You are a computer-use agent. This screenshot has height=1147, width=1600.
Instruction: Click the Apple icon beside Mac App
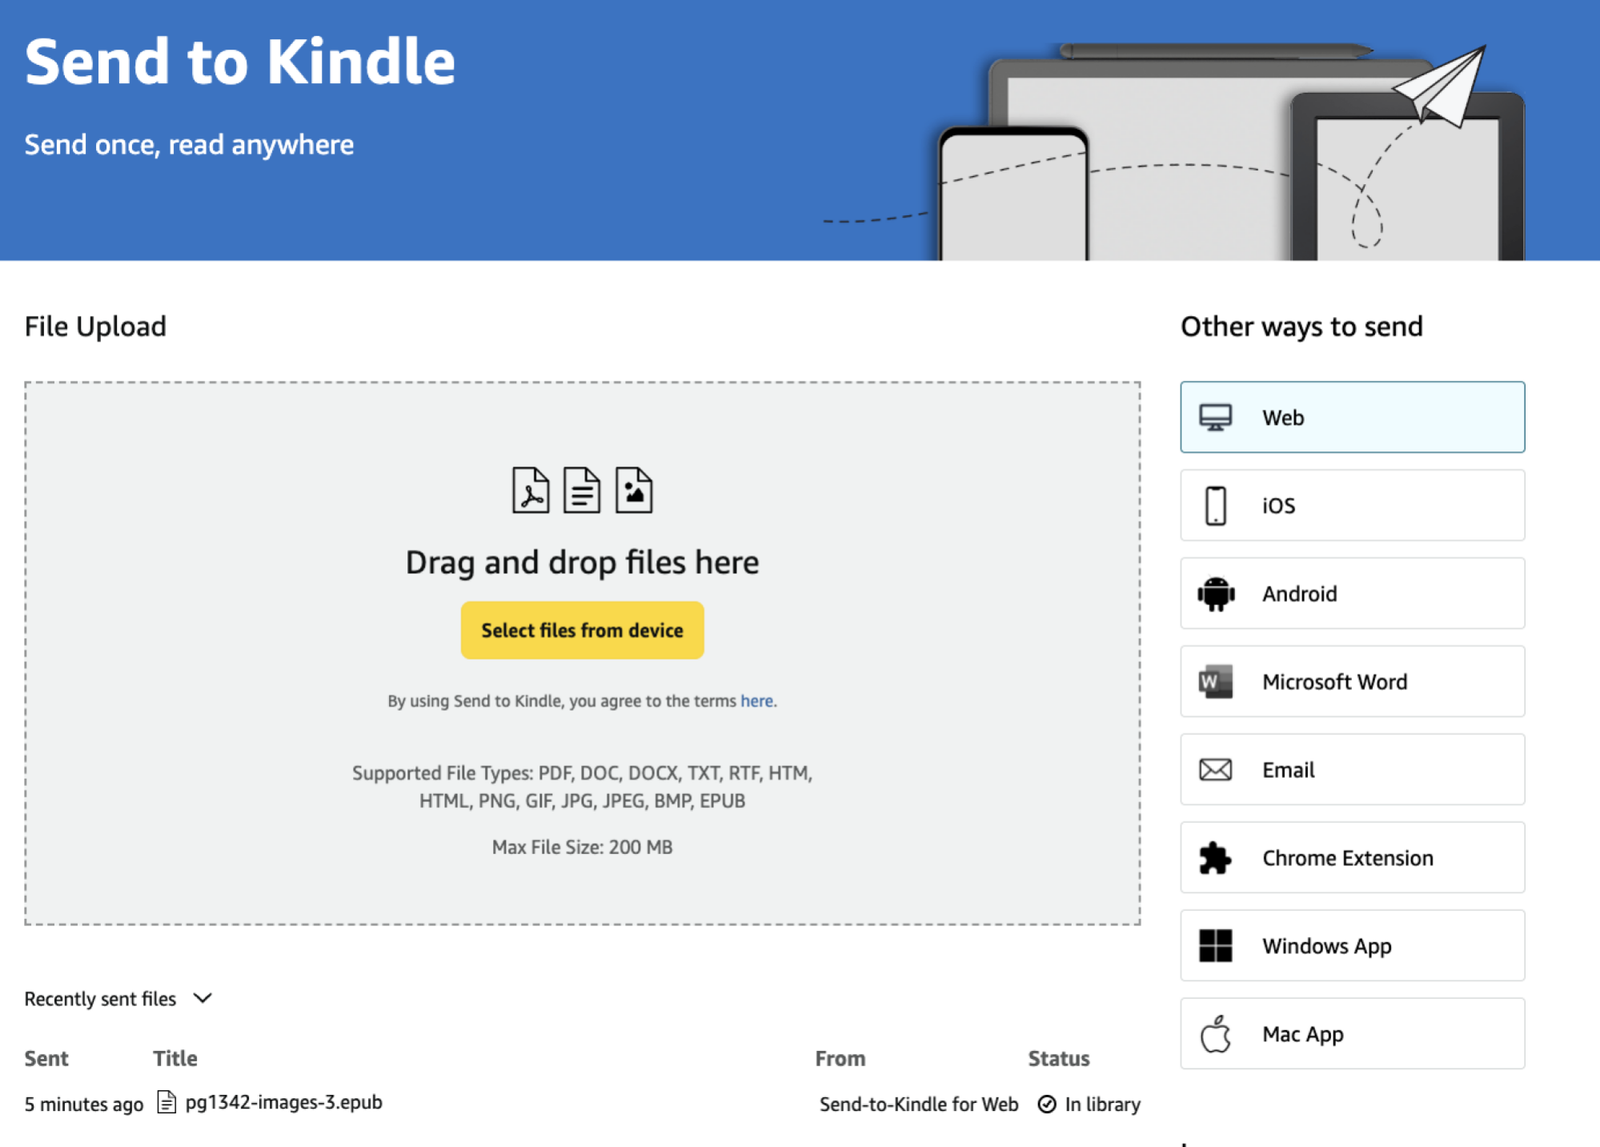tap(1215, 1033)
